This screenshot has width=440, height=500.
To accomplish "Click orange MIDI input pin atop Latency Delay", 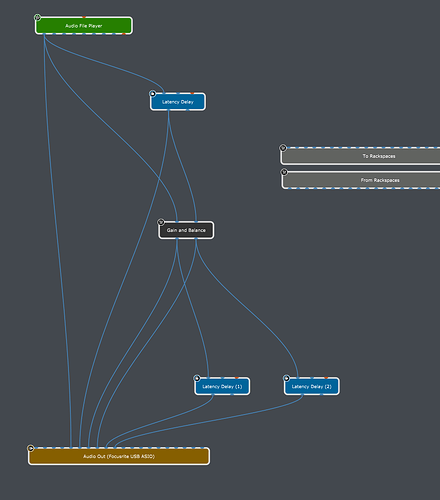I will (x=192, y=93).
